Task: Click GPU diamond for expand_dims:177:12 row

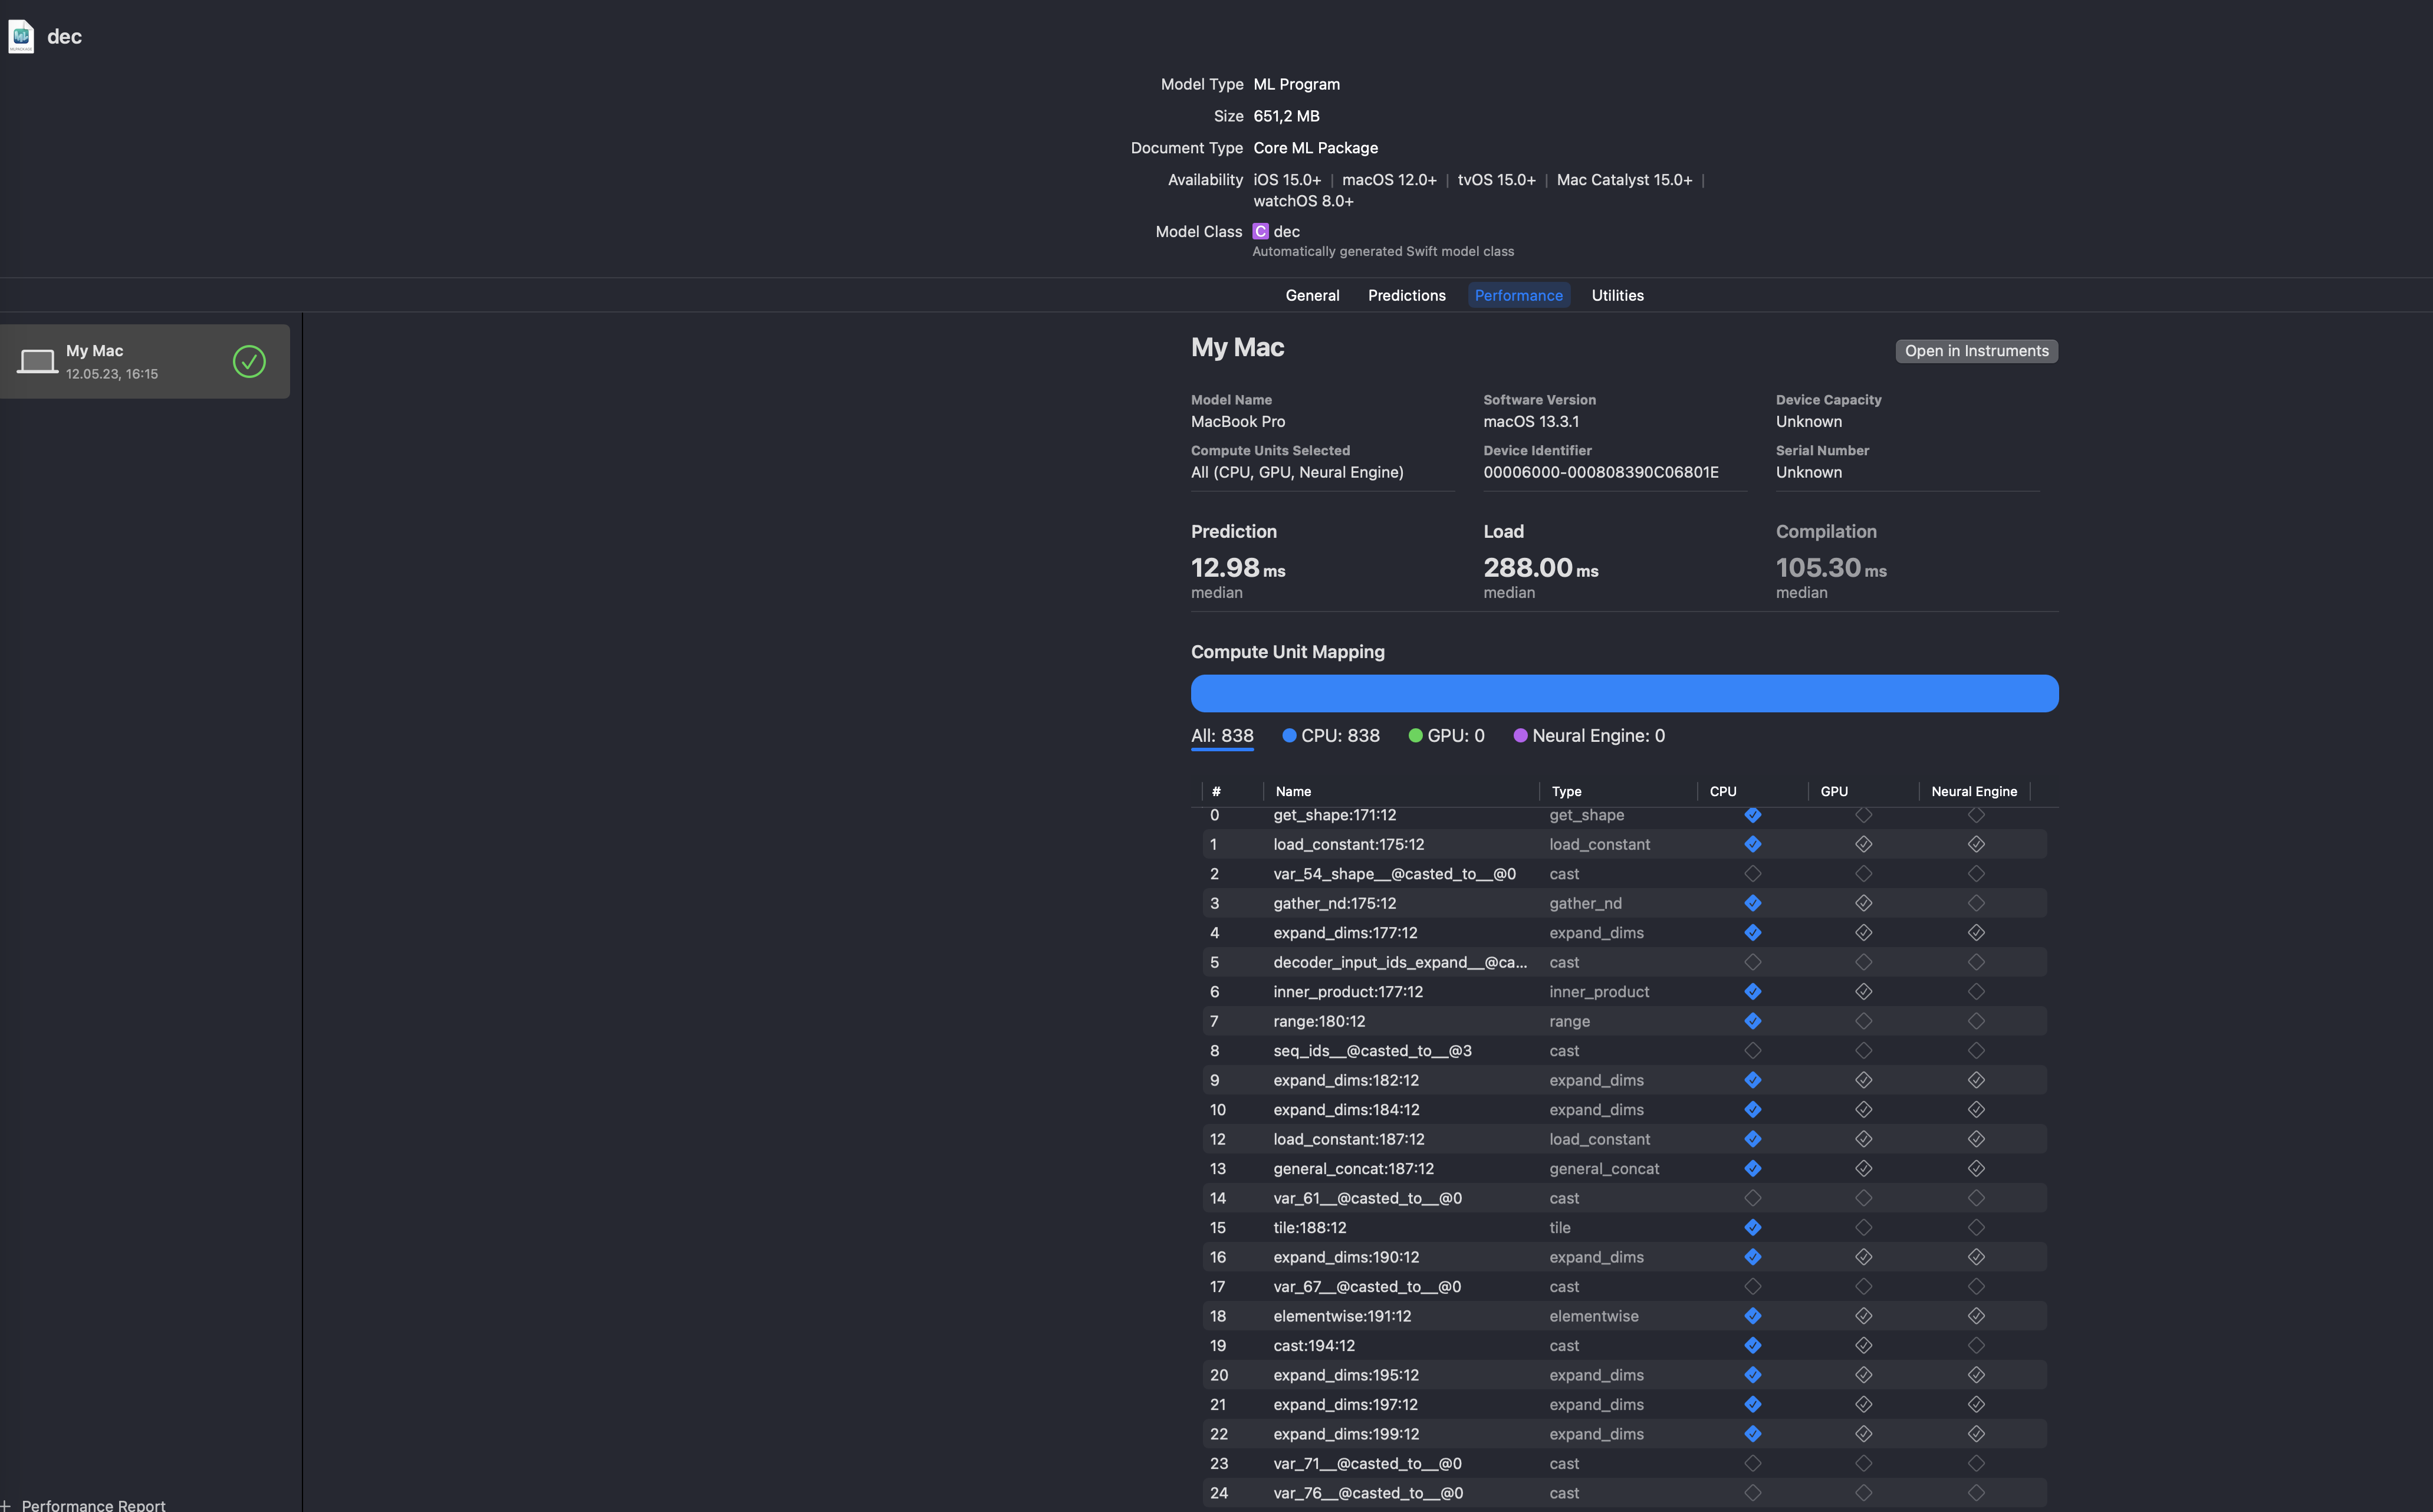Action: click(1863, 933)
